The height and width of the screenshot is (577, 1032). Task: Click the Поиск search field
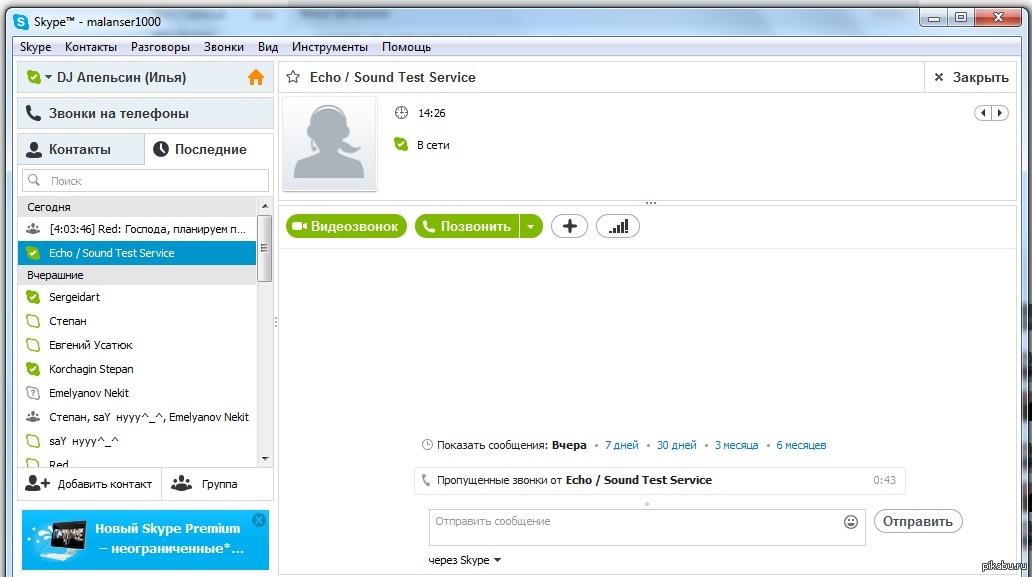145,180
